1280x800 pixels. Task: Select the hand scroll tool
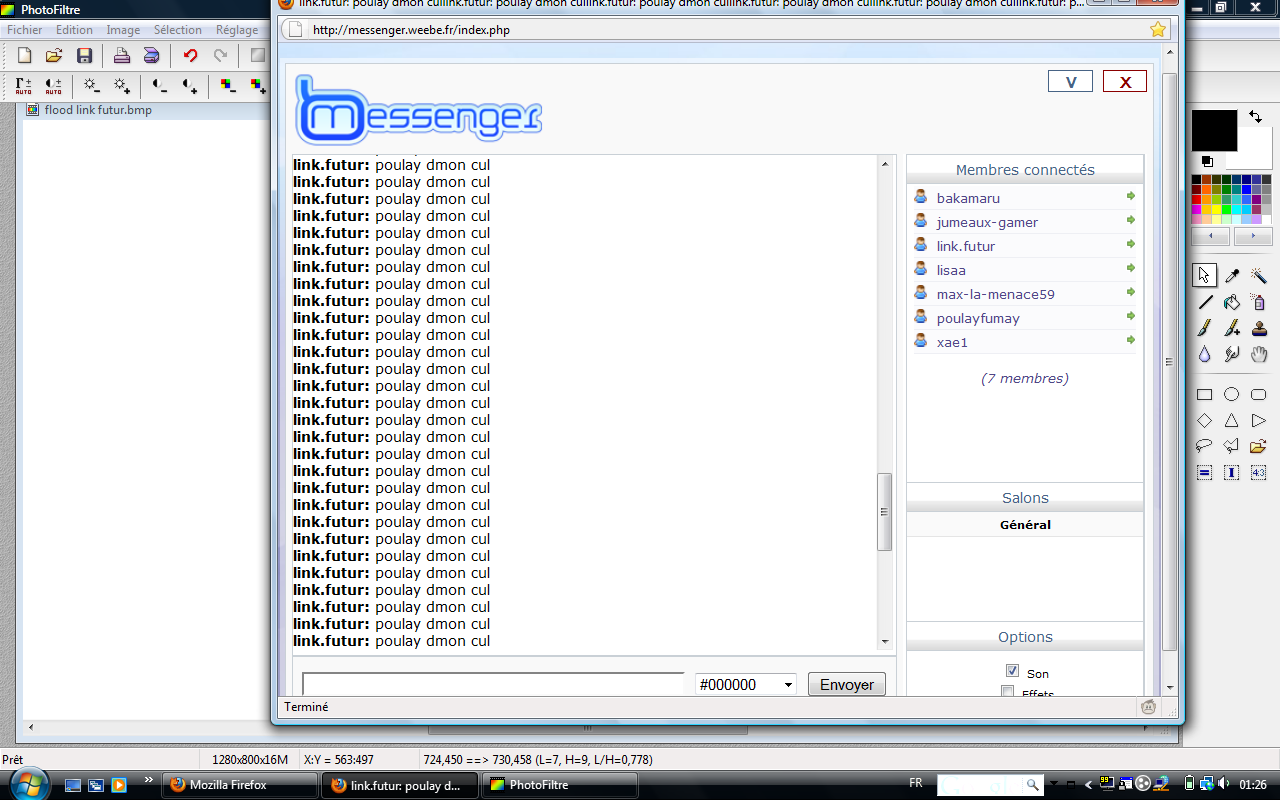coord(1259,354)
